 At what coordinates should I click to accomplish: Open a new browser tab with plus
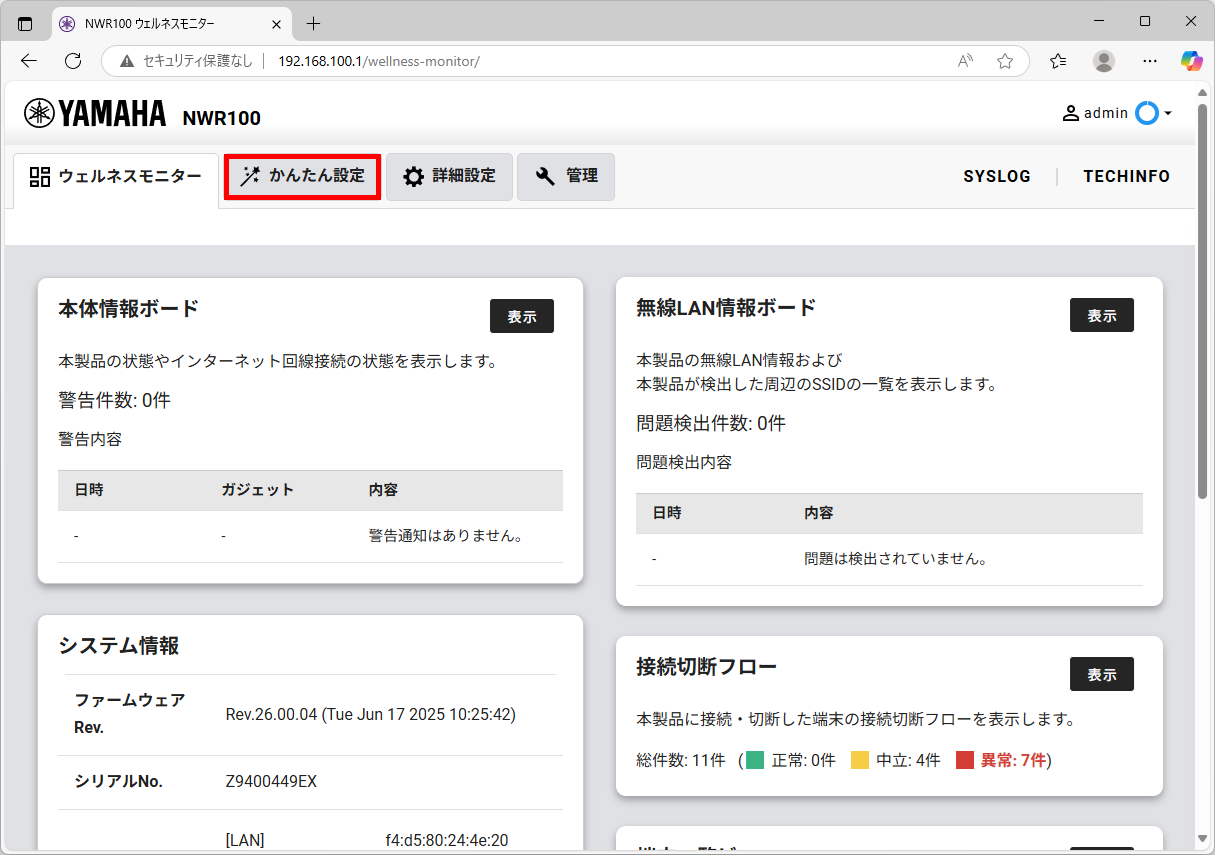pyautogui.click(x=313, y=23)
